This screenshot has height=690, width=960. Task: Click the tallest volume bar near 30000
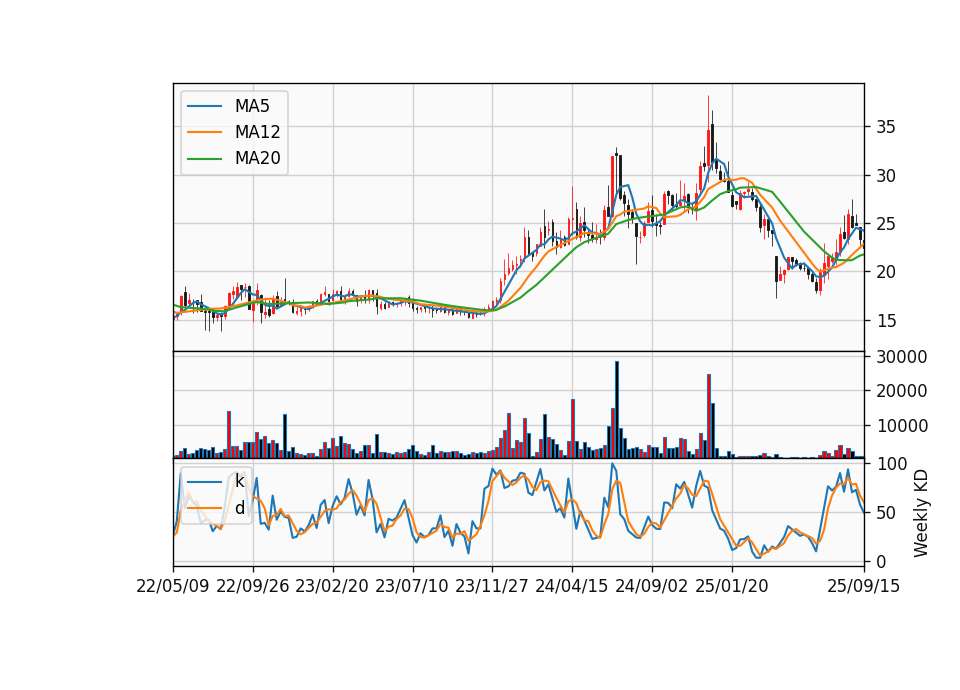[617, 410]
